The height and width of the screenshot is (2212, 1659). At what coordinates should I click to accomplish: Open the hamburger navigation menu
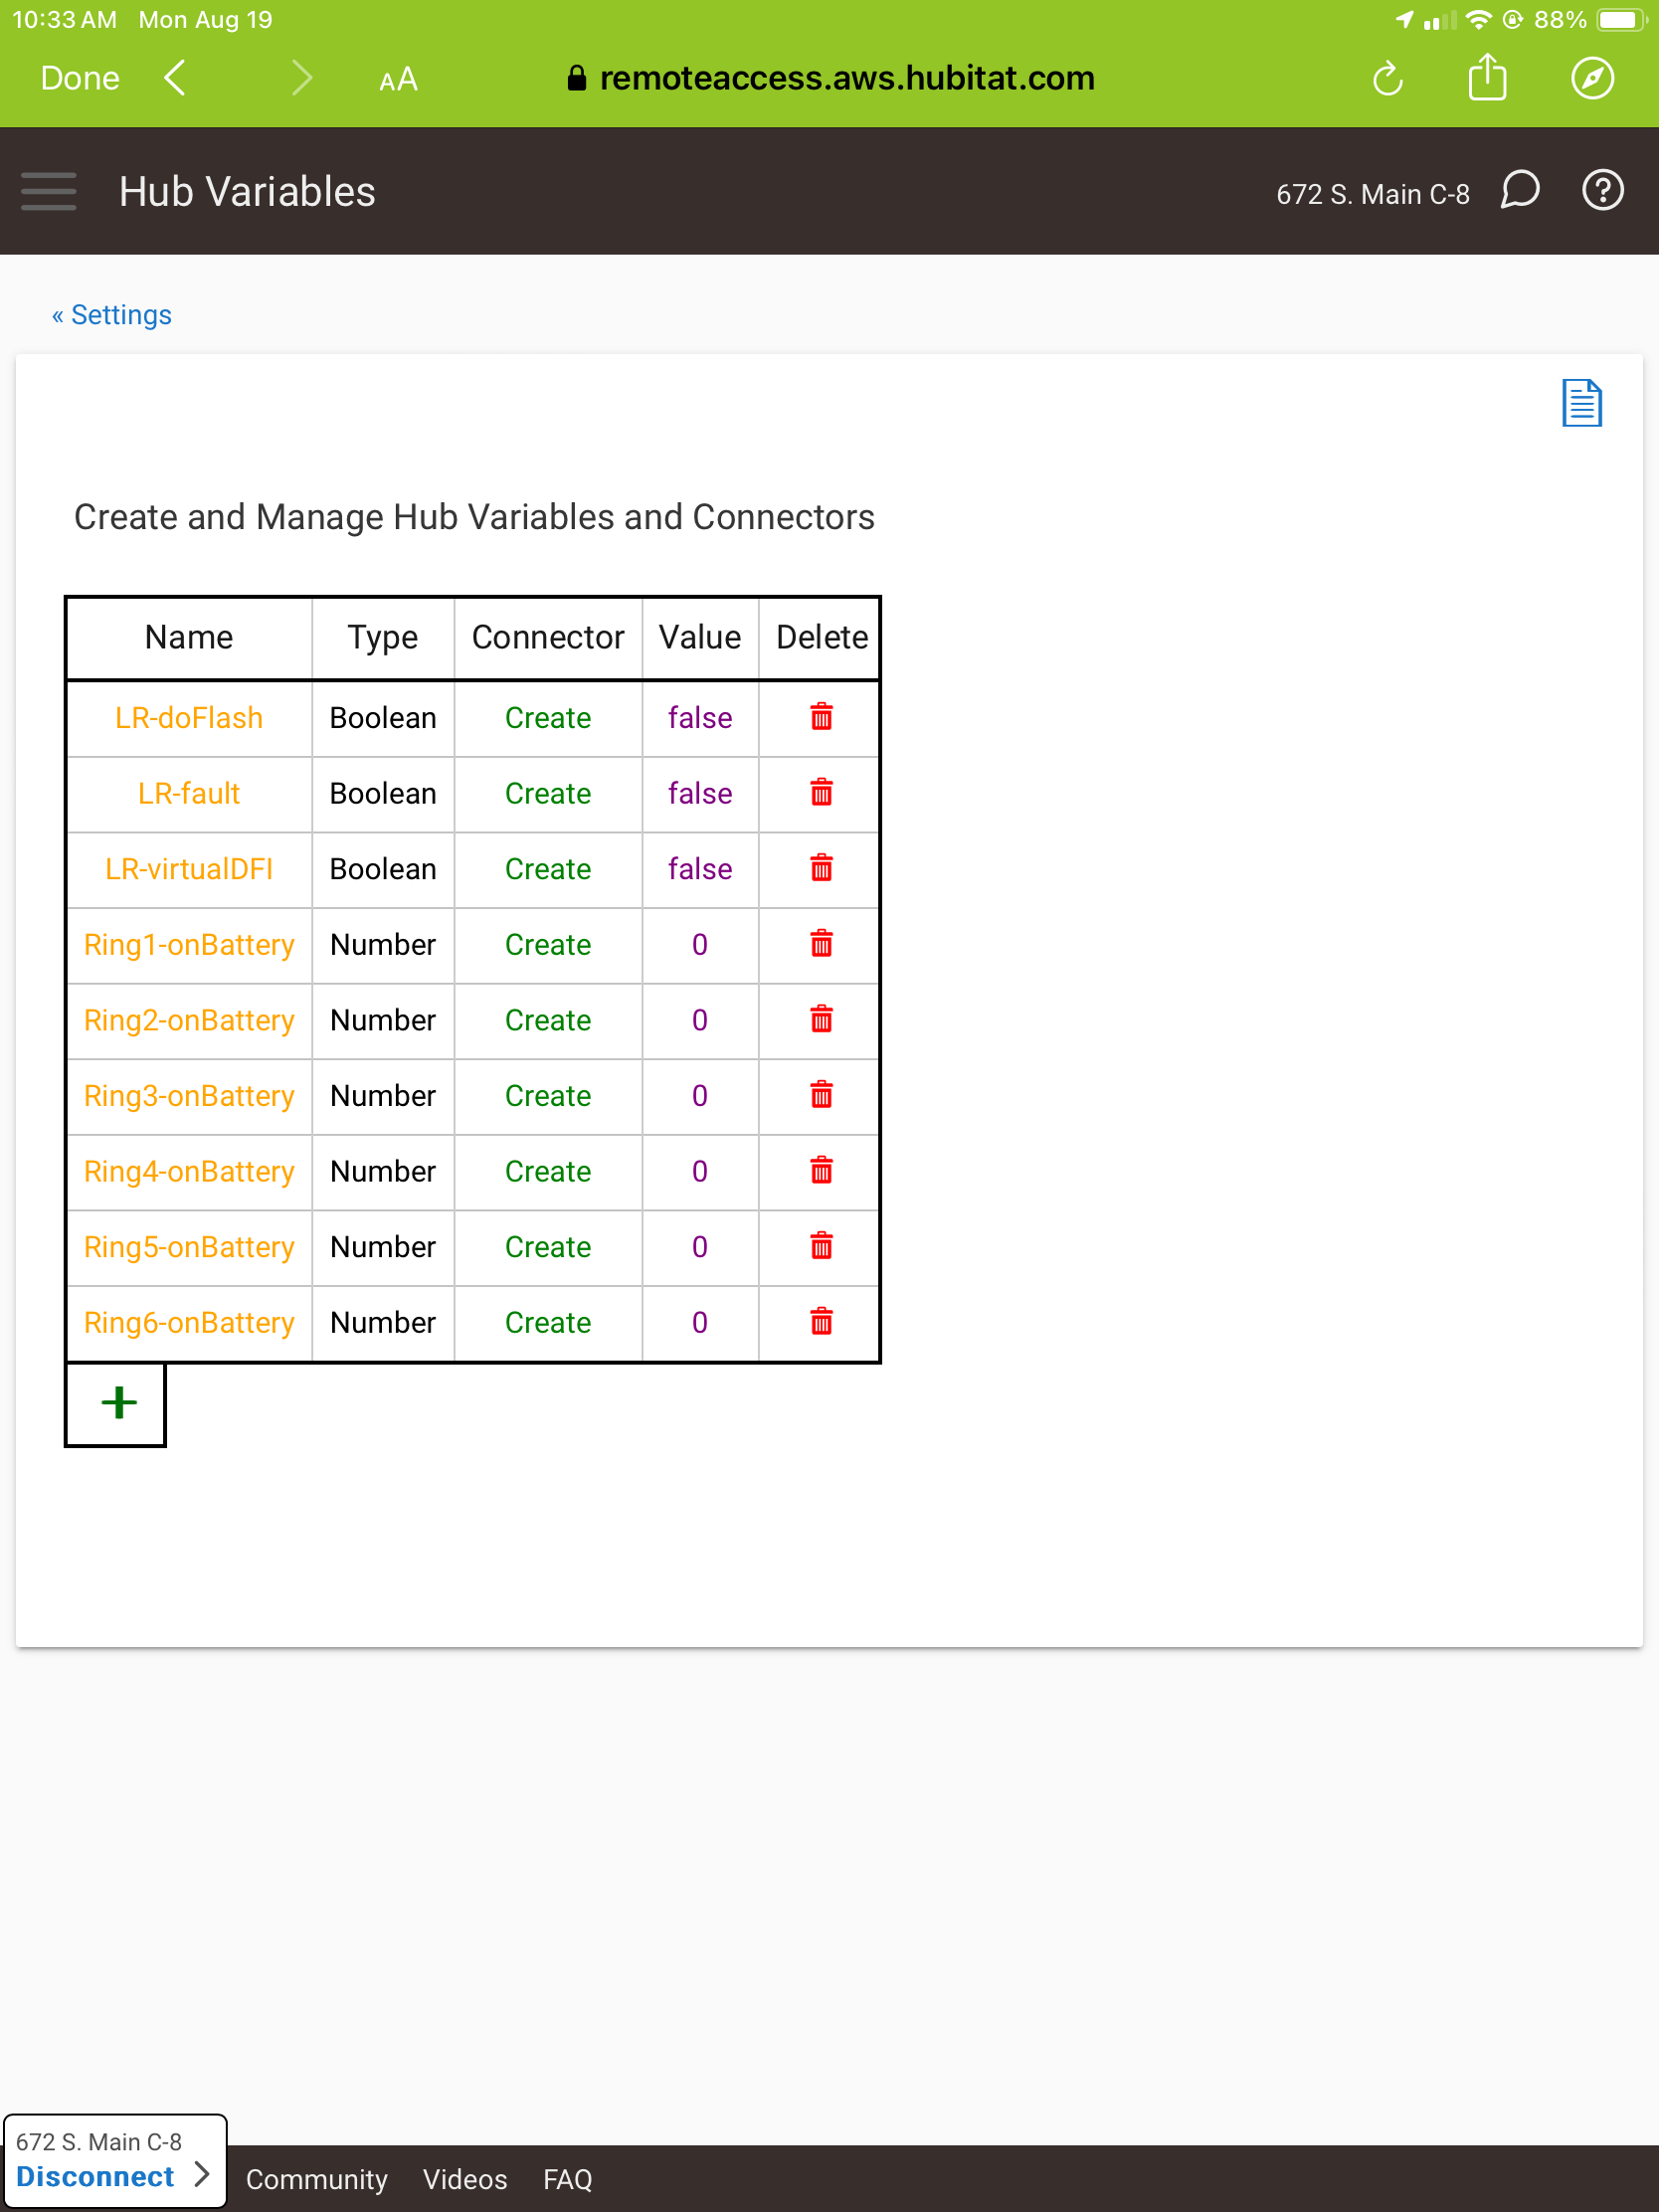pyautogui.click(x=48, y=191)
